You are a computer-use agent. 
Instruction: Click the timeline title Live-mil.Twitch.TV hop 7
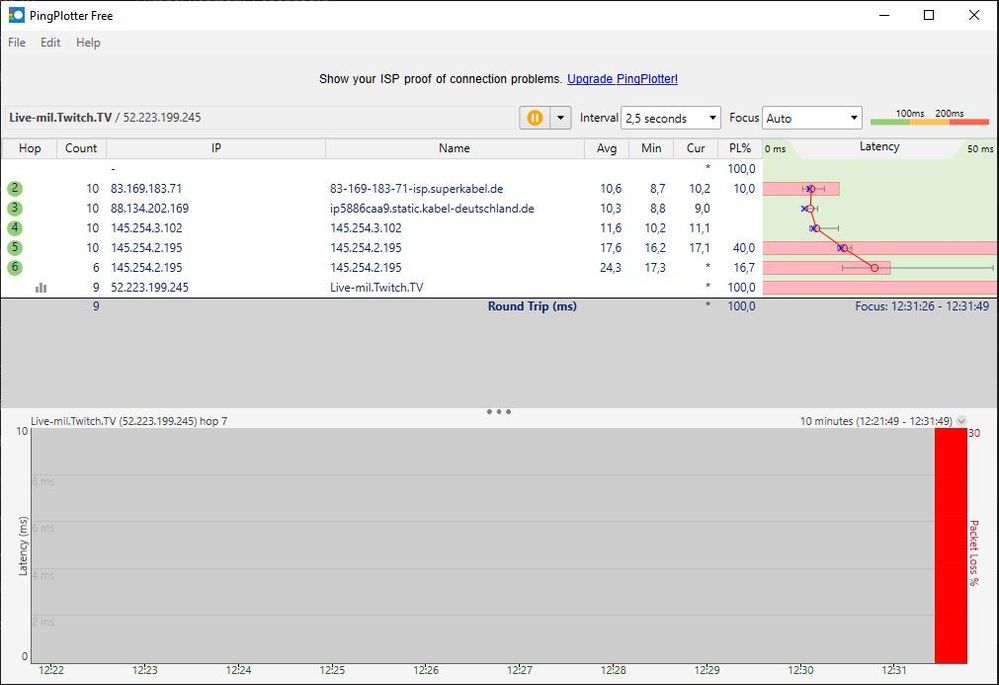(129, 421)
